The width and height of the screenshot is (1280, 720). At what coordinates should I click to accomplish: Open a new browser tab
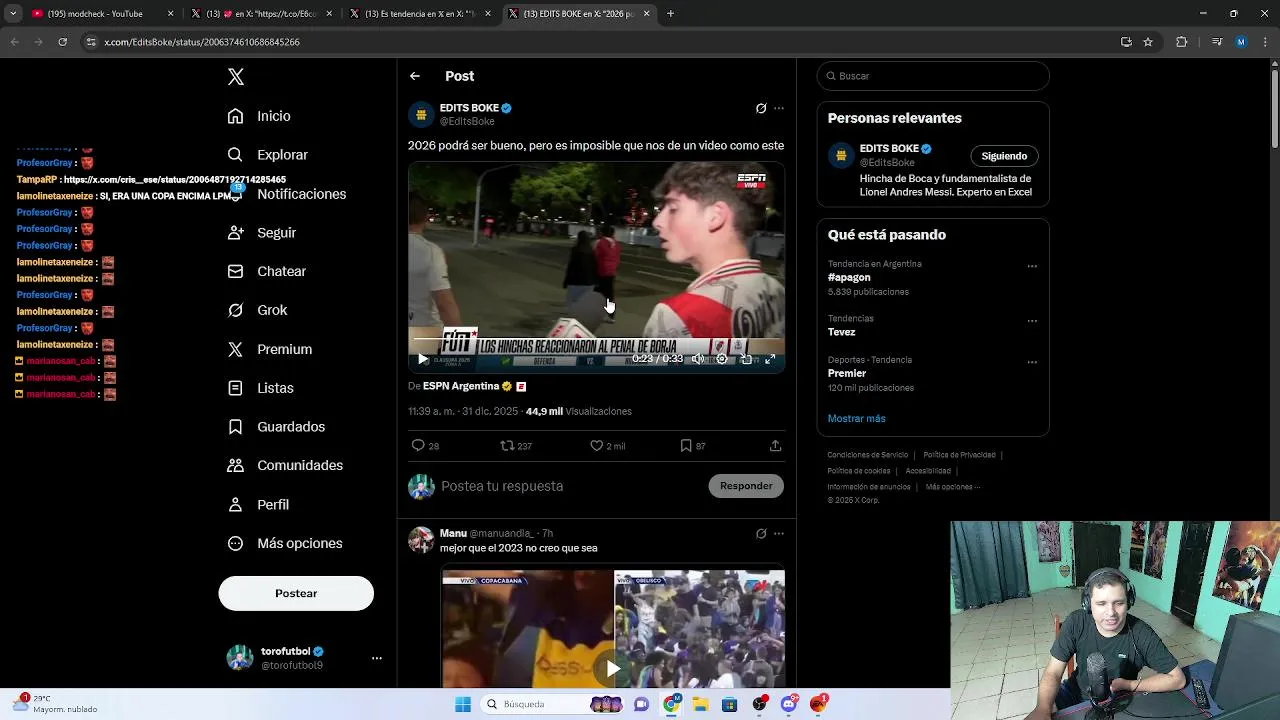coord(670,14)
